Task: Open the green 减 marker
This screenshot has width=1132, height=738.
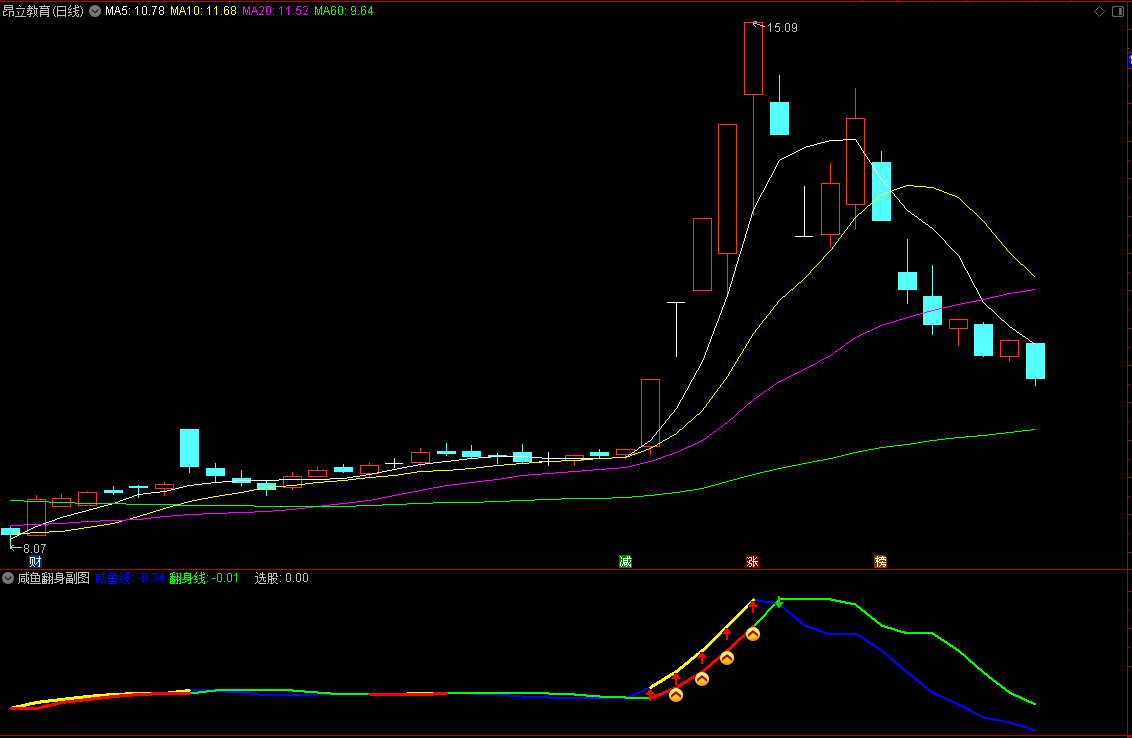Action: pyautogui.click(x=625, y=561)
